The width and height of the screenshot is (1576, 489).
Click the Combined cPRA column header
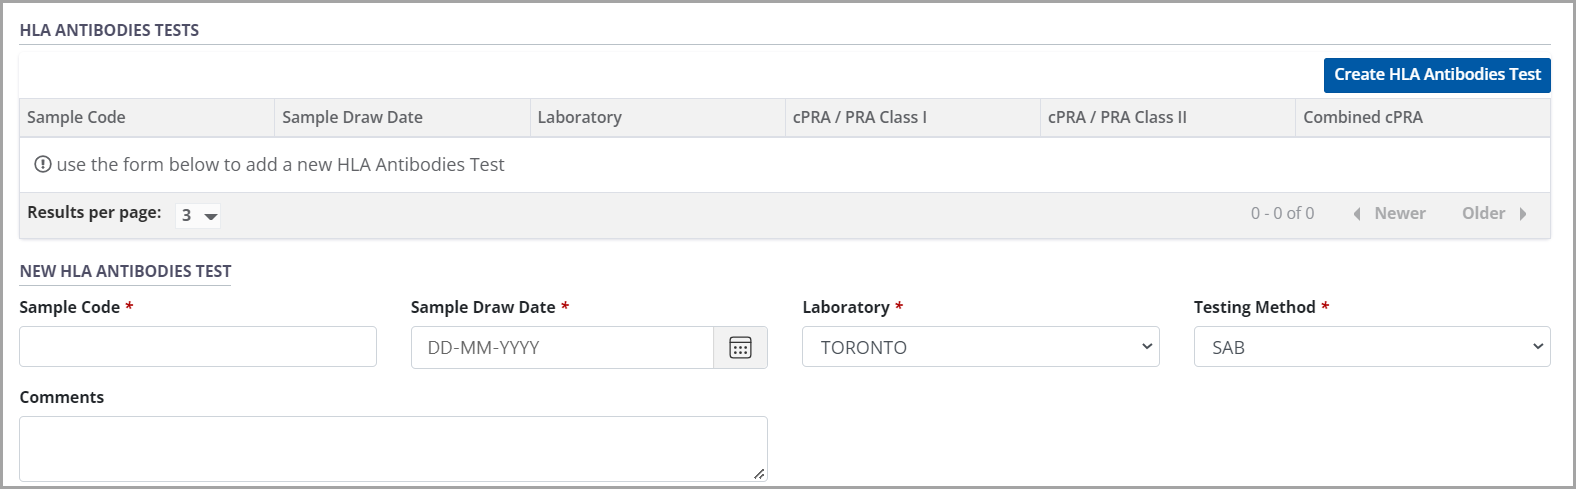(x=1362, y=117)
